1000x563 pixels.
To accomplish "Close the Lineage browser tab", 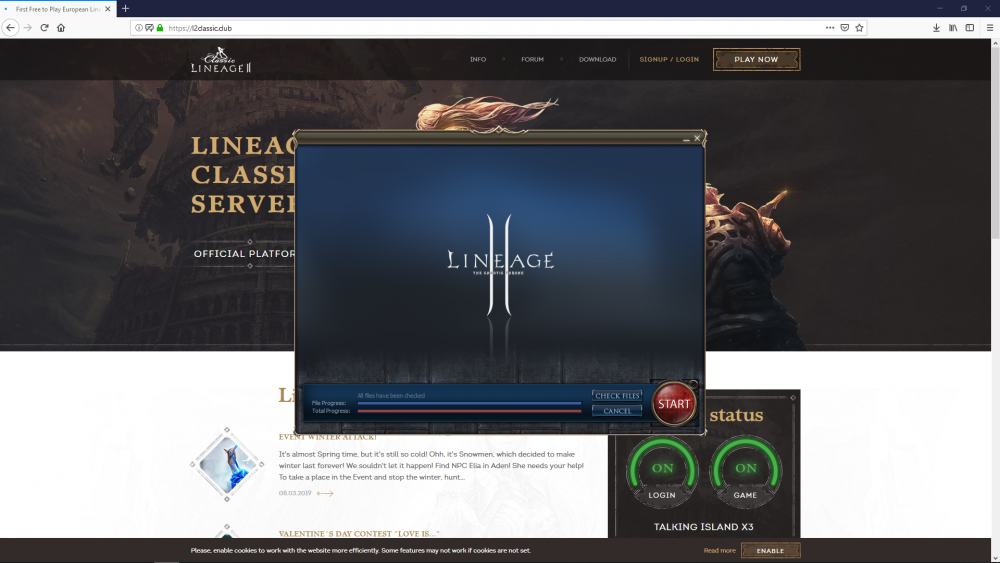I will click(108, 9).
